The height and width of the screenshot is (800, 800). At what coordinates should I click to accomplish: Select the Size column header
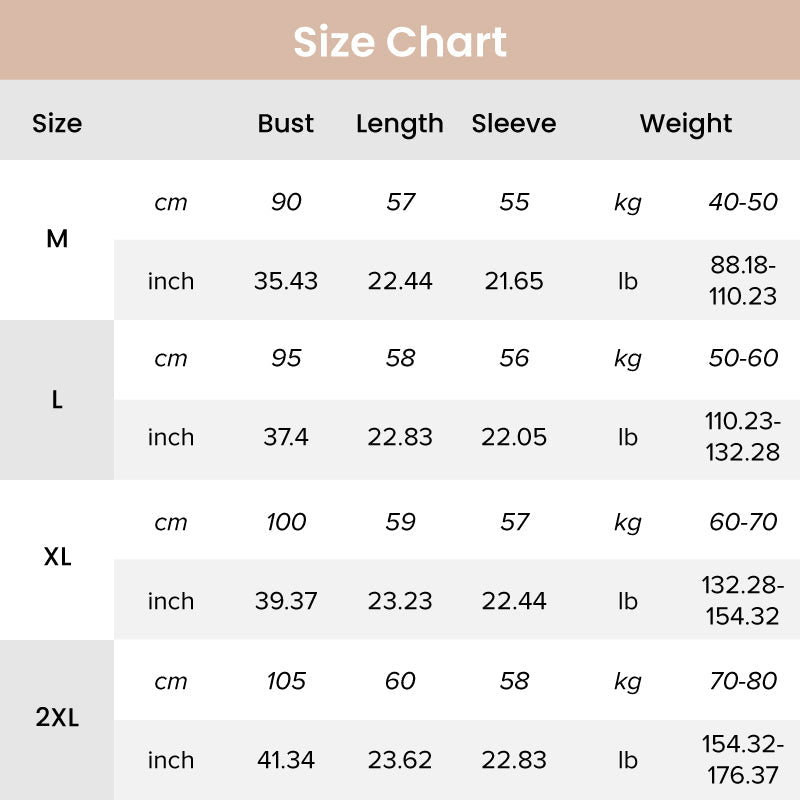coord(57,124)
